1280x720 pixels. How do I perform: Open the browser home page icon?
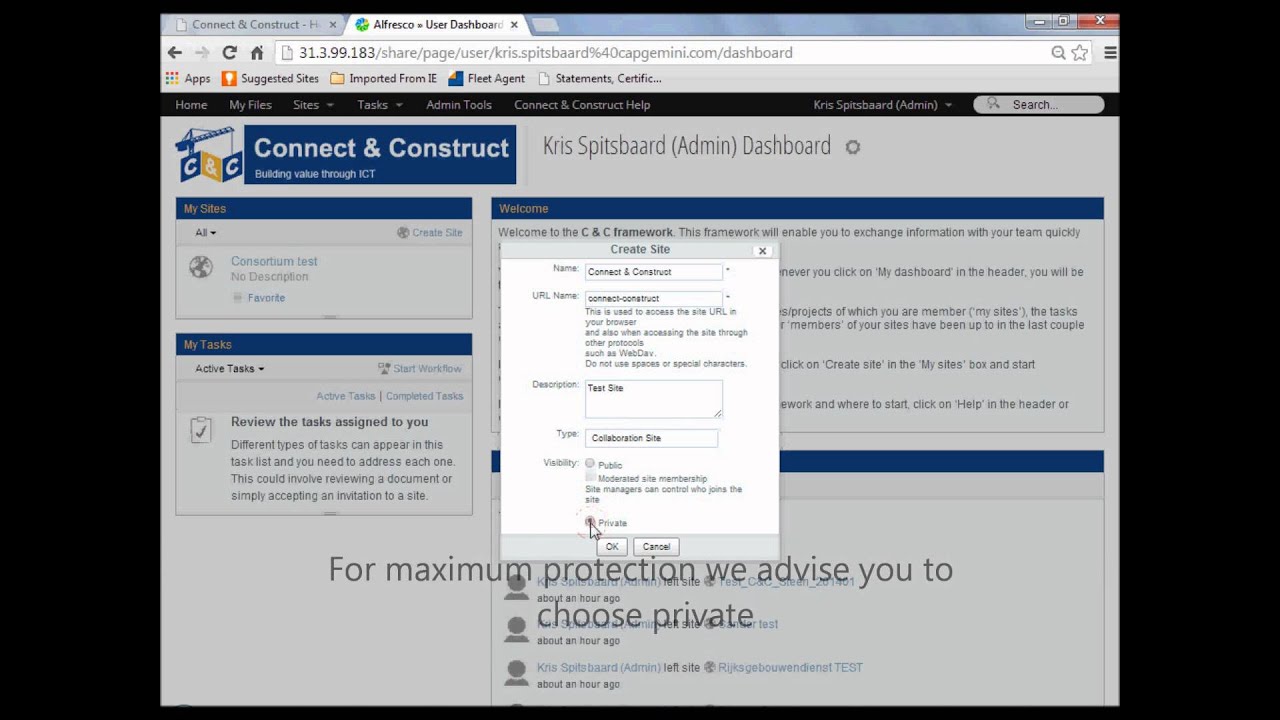(x=257, y=53)
